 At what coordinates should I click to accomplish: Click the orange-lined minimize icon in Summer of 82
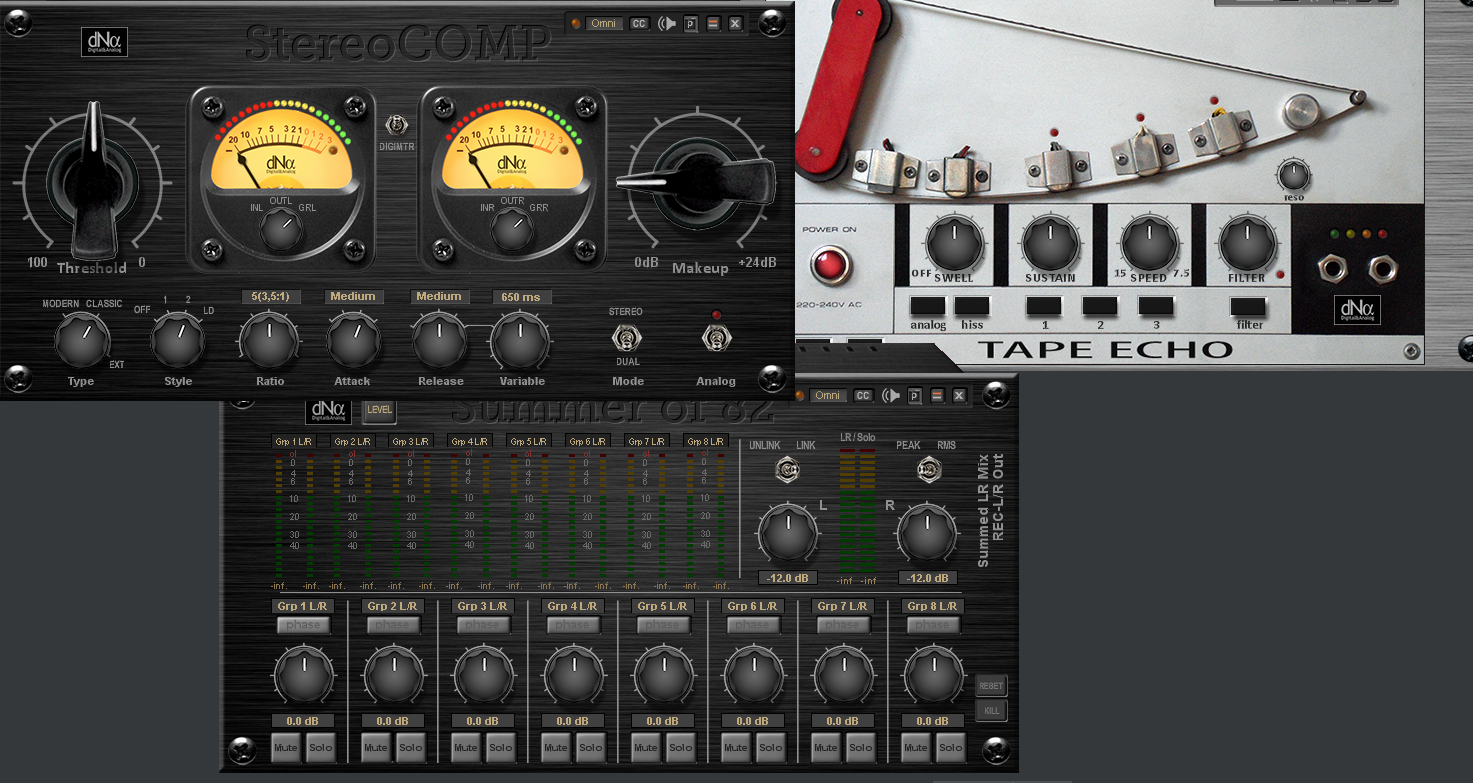click(937, 396)
